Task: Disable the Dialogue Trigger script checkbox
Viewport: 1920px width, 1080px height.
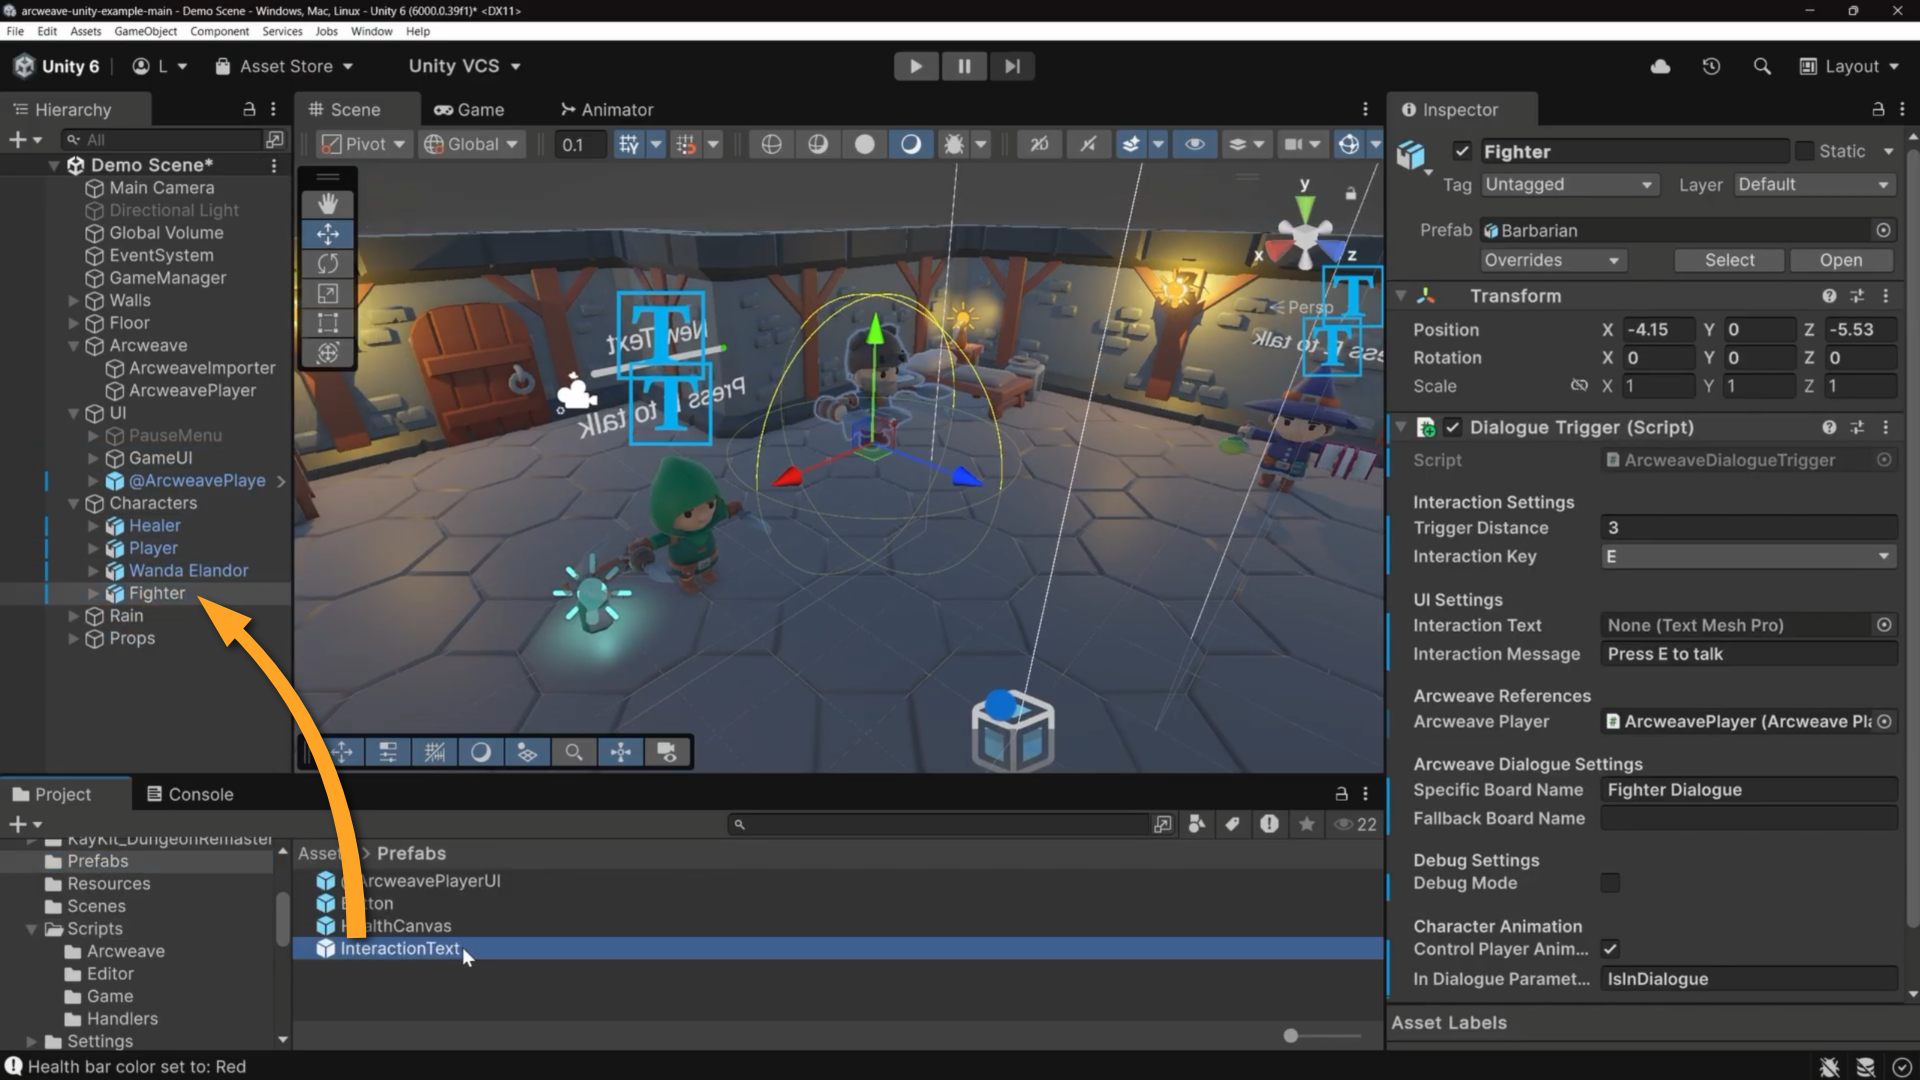Action: pos(1453,427)
